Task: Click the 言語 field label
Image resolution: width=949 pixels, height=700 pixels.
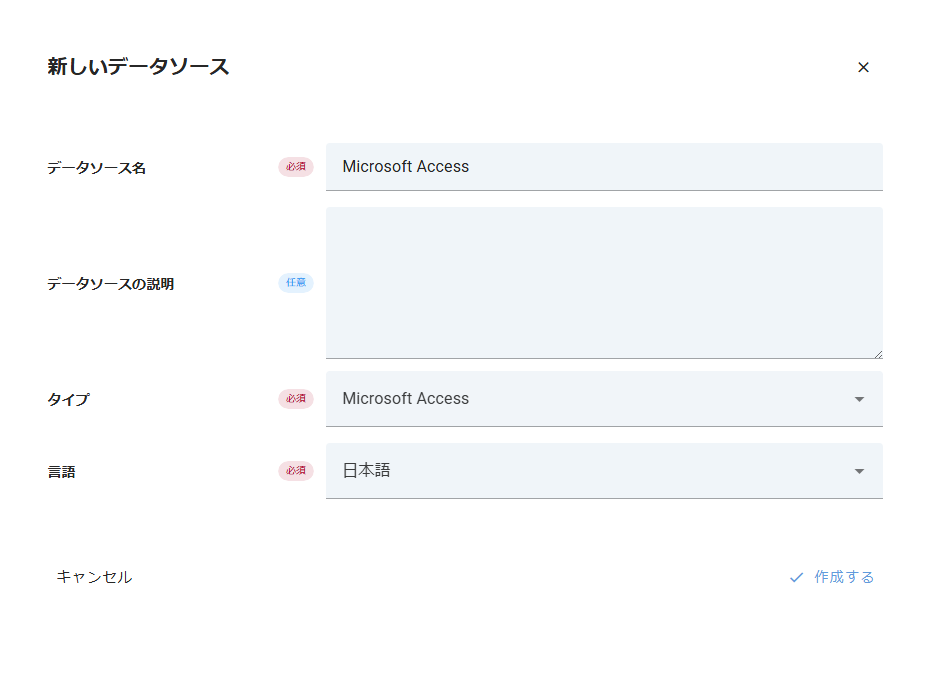Action: click(61, 472)
